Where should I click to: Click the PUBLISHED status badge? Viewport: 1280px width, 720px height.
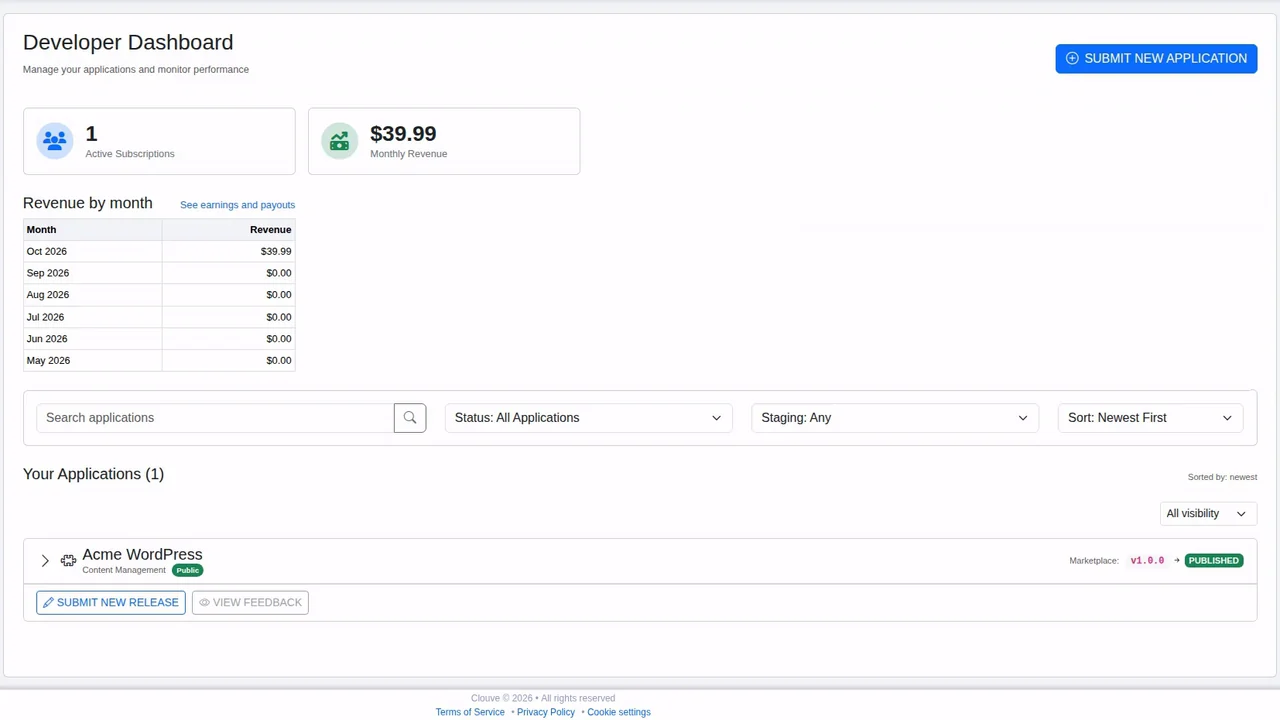pyautogui.click(x=1214, y=561)
